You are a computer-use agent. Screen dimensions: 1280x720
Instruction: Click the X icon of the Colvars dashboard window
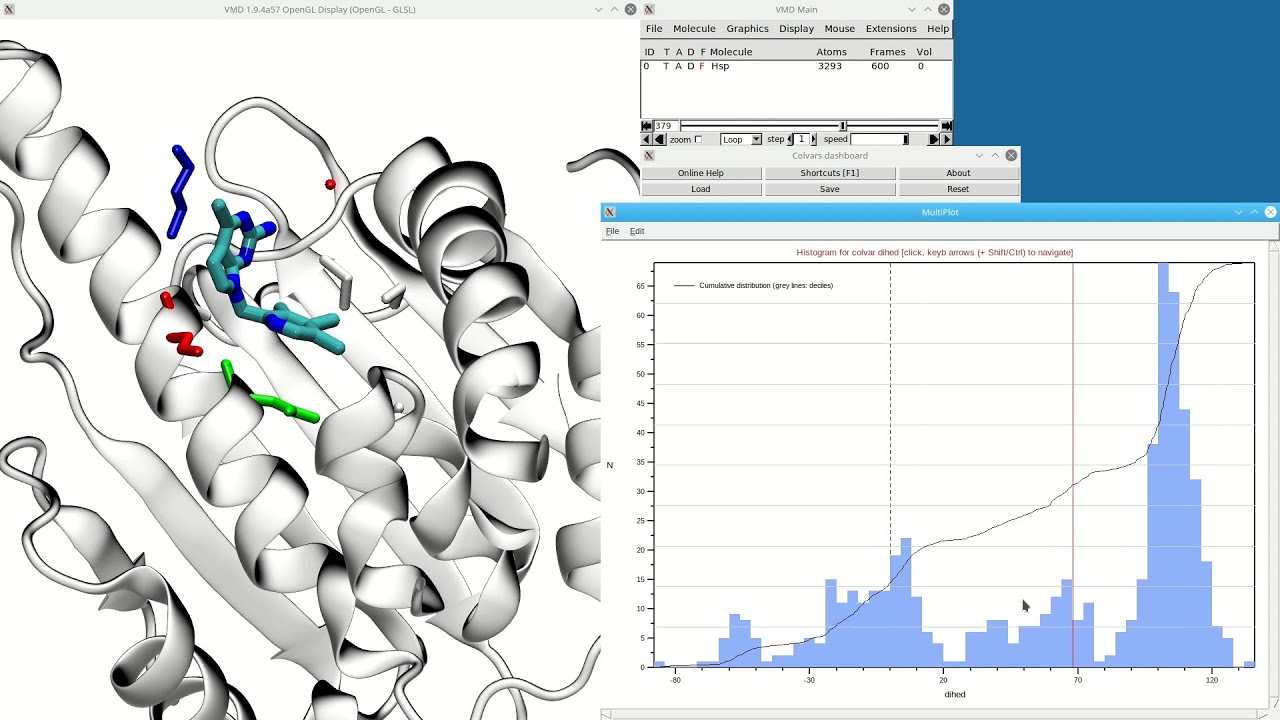[649, 155]
